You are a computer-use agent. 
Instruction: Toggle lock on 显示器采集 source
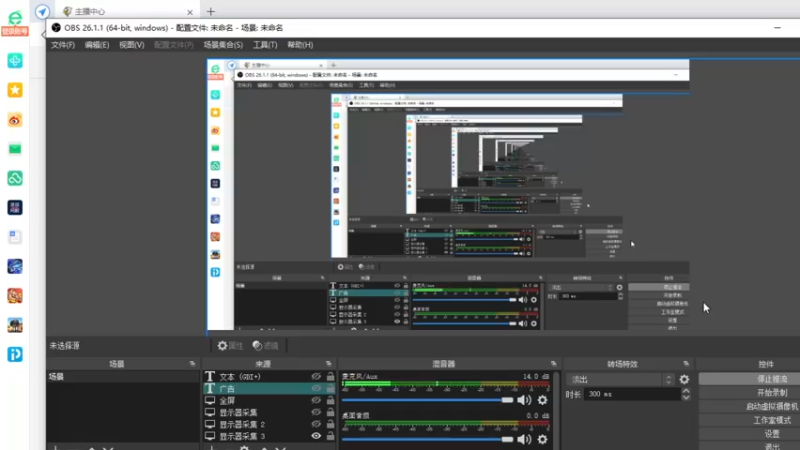[x=331, y=412]
